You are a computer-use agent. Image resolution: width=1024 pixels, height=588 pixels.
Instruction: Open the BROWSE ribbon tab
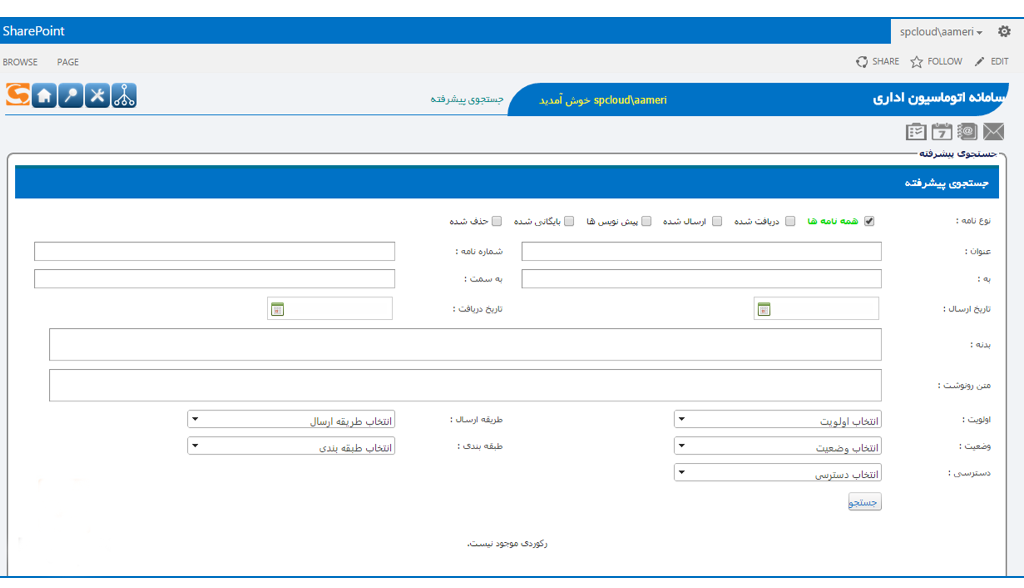20,62
